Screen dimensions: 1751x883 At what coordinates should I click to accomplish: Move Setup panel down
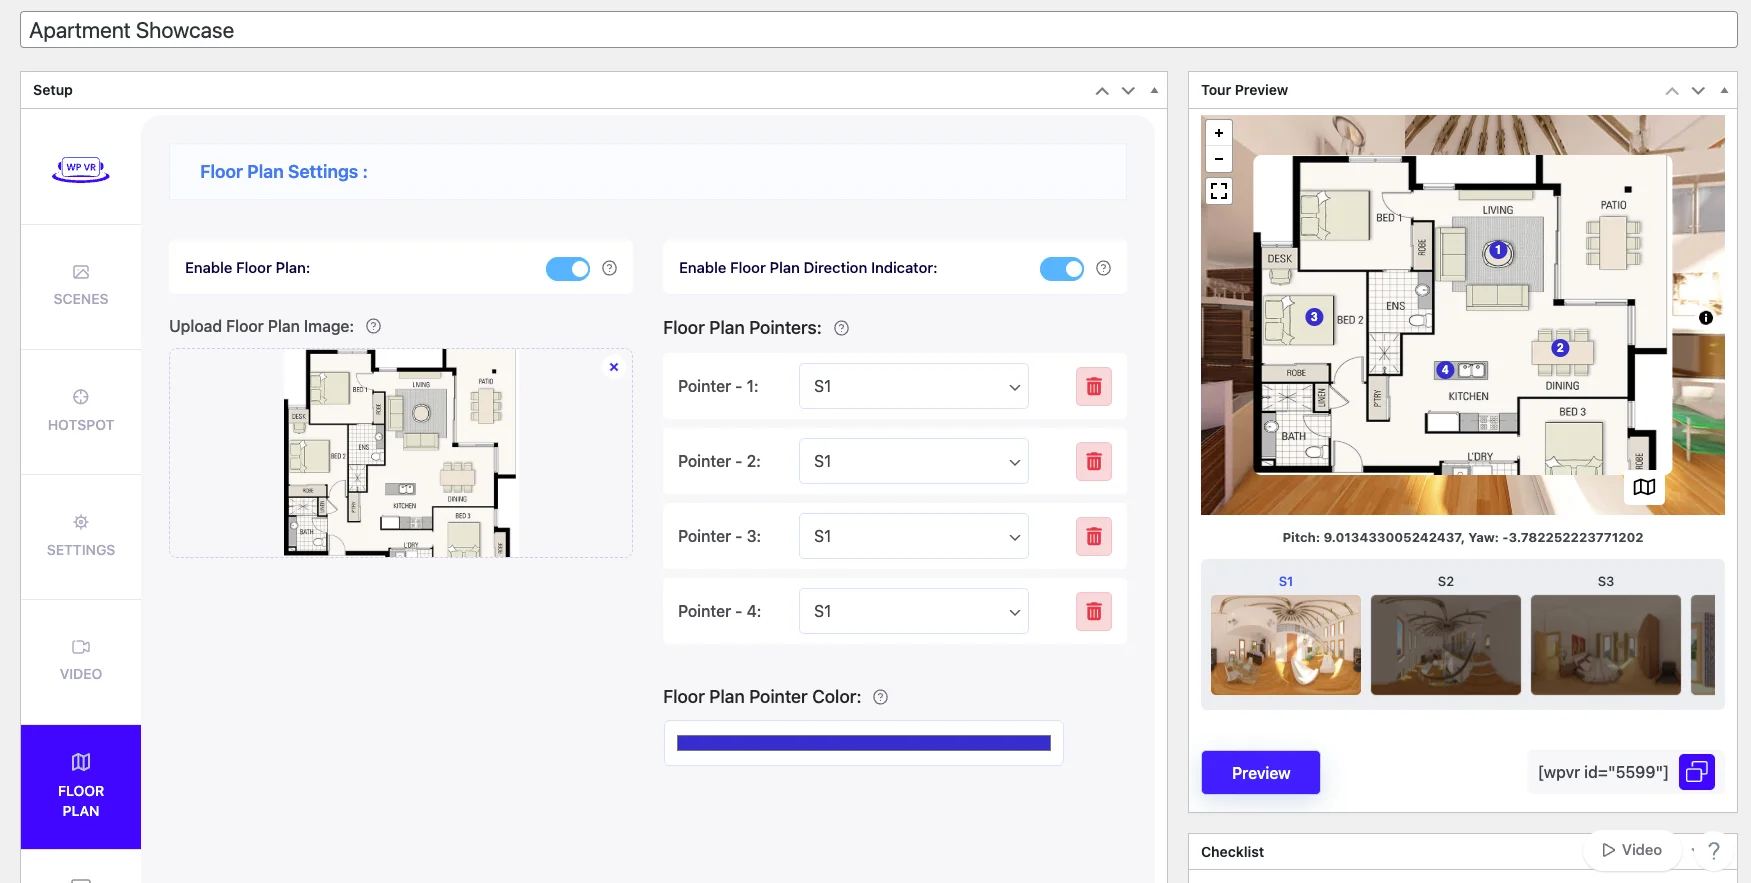[x=1128, y=90]
